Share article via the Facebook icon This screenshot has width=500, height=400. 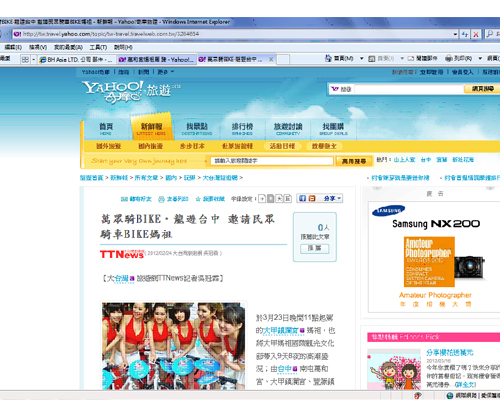[x=302, y=198]
